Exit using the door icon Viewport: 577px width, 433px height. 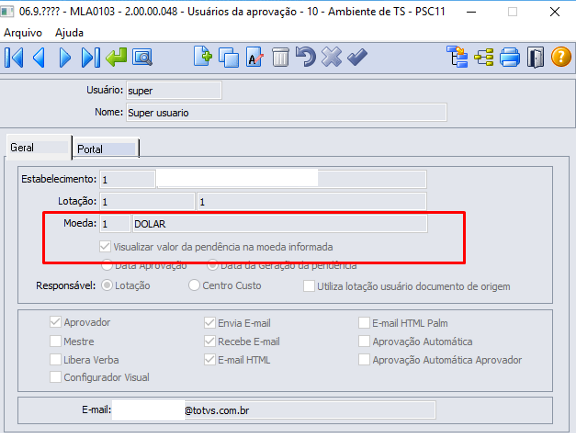(x=535, y=57)
